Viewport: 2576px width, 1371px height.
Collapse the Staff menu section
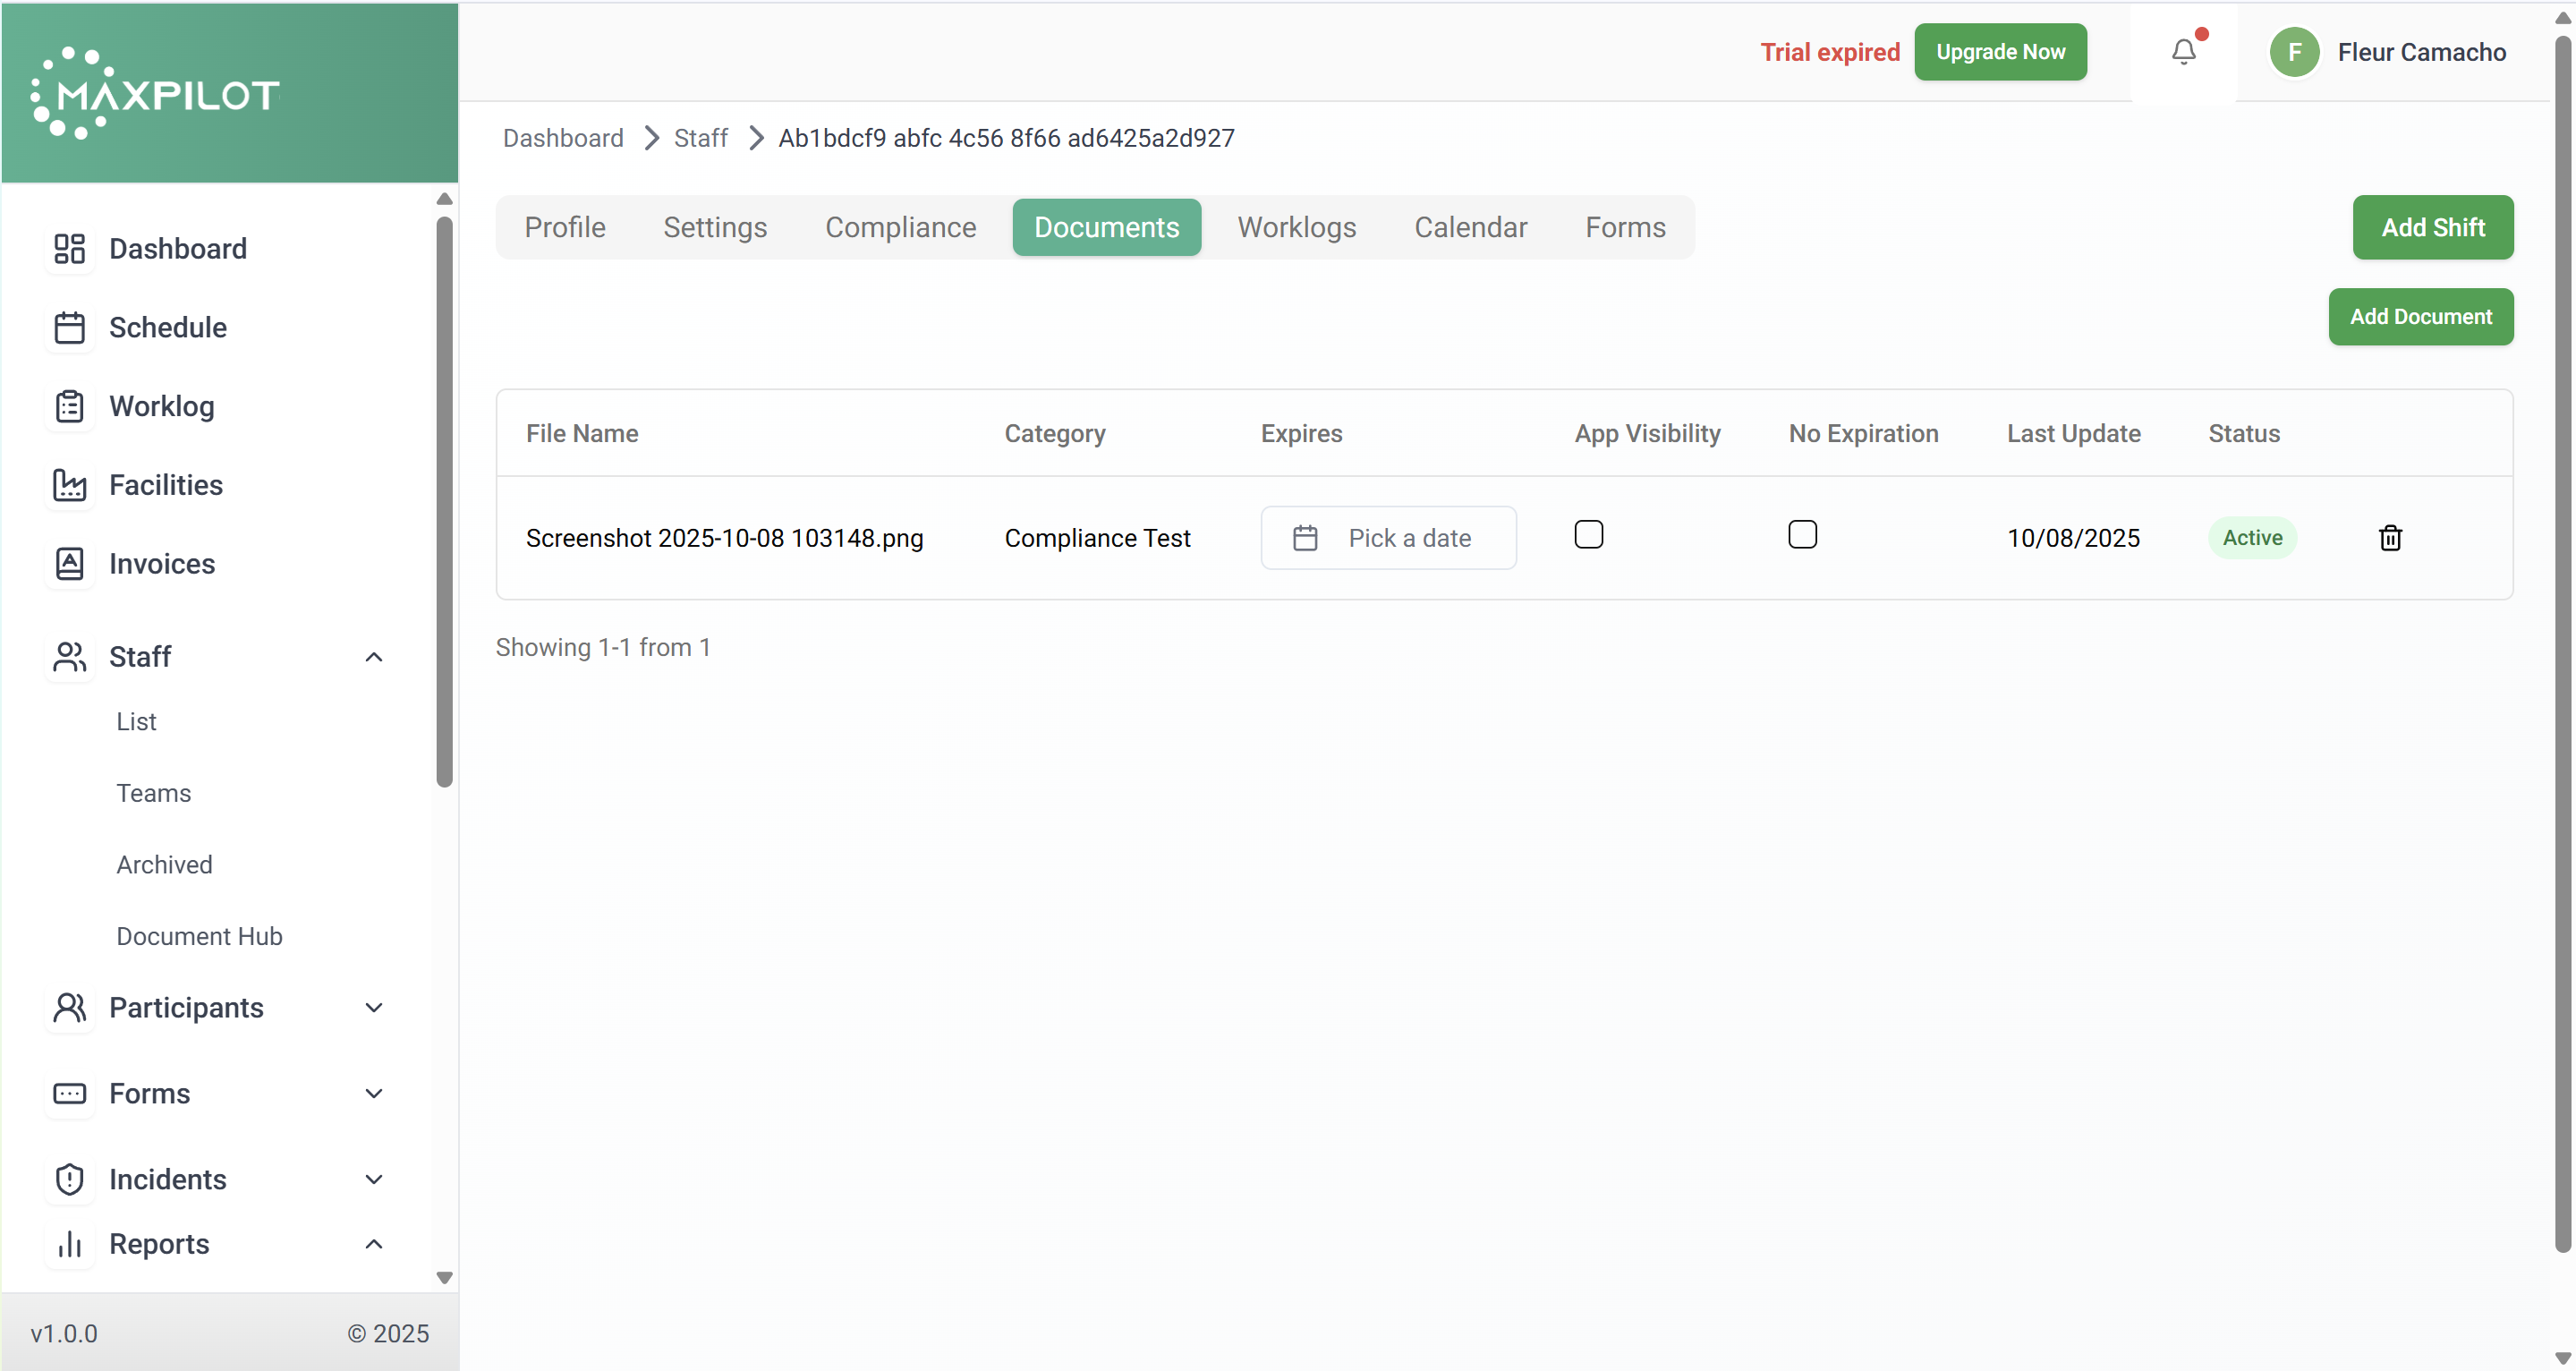pyautogui.click(x=373, y=657)
